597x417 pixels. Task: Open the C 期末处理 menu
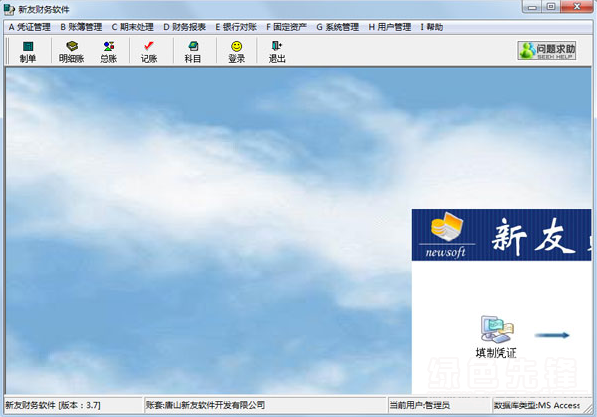(x=132, y=27)
